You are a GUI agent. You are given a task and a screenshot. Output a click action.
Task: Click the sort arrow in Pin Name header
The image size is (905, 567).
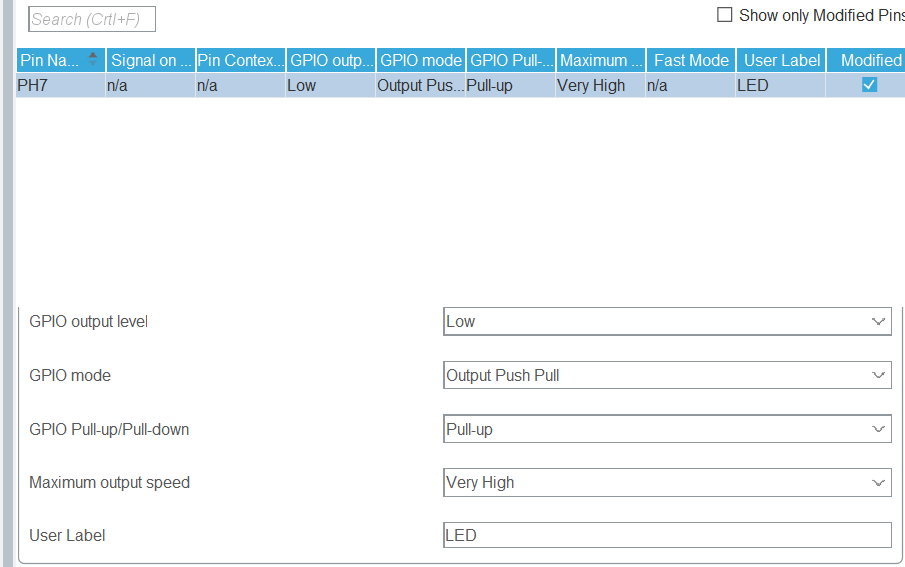(x=92, y=59)
